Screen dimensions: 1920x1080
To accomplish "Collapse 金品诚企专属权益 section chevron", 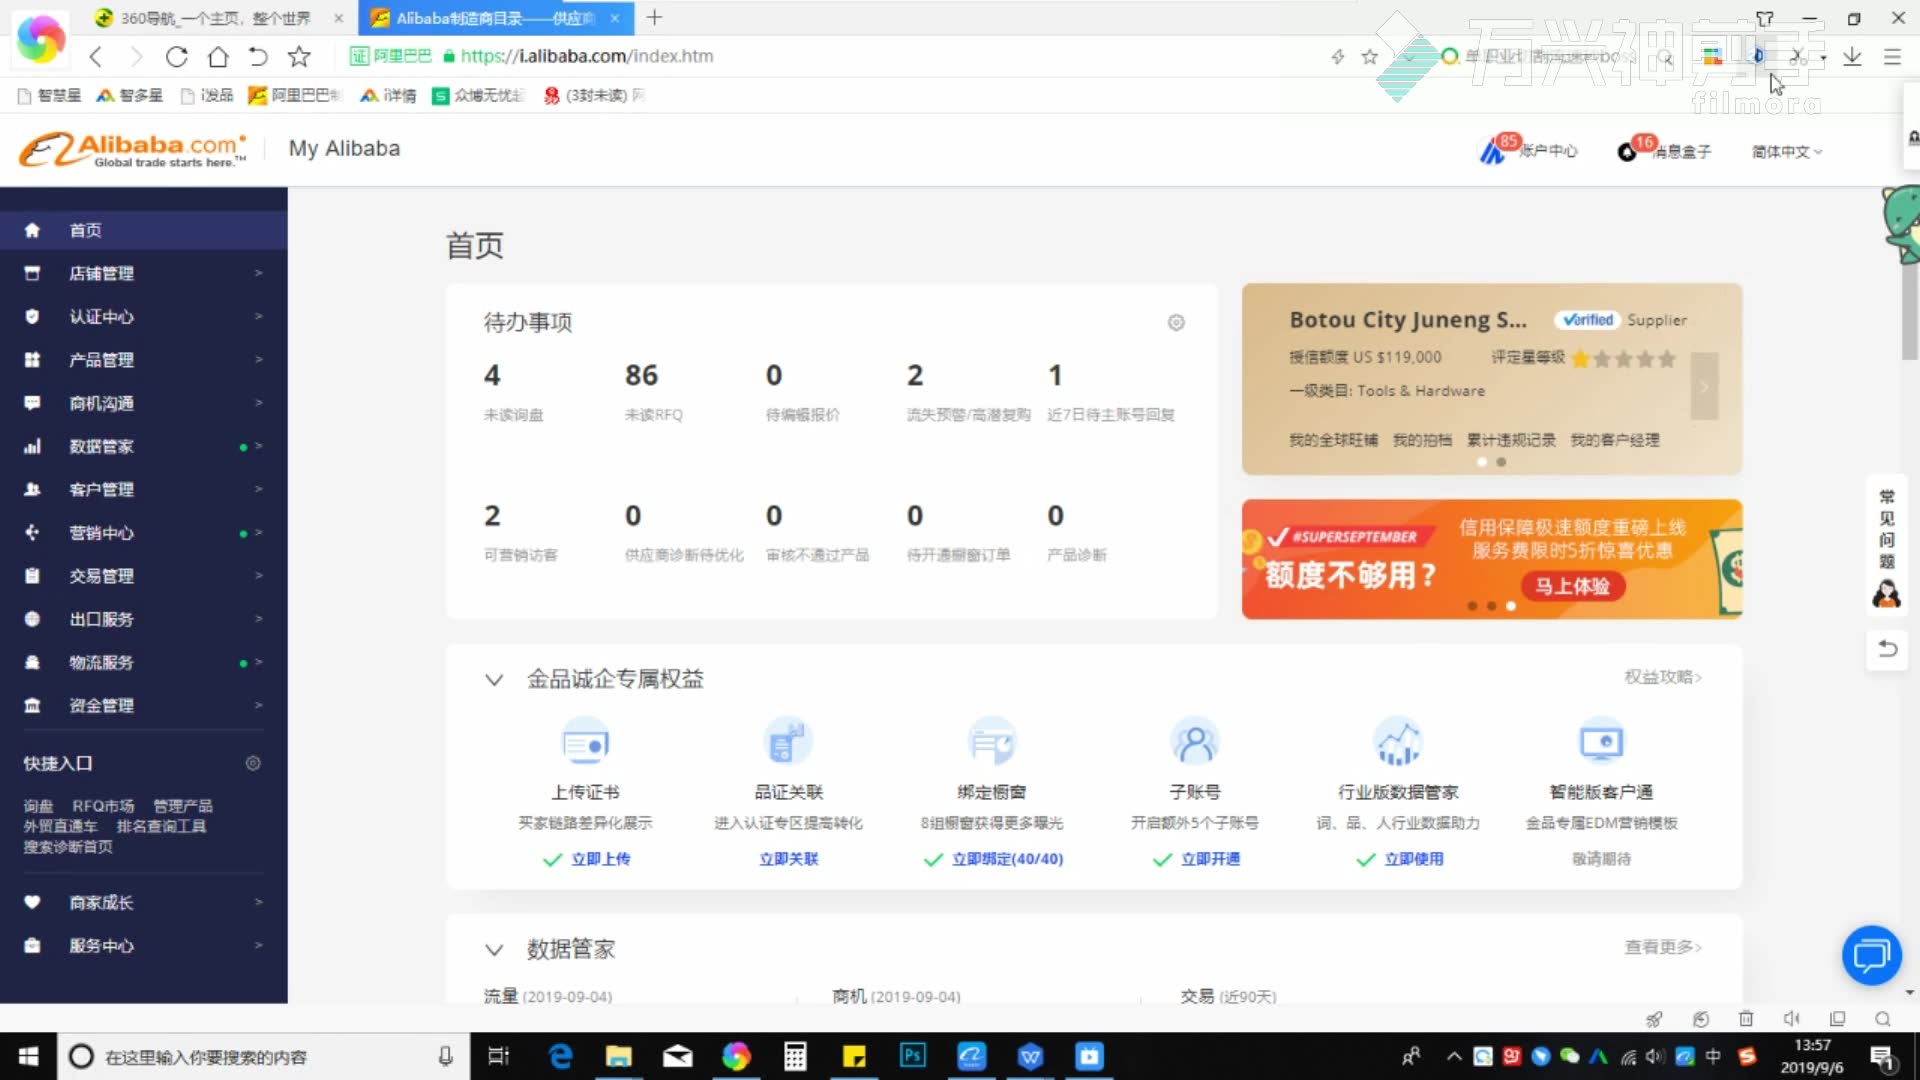I will 494,680.
